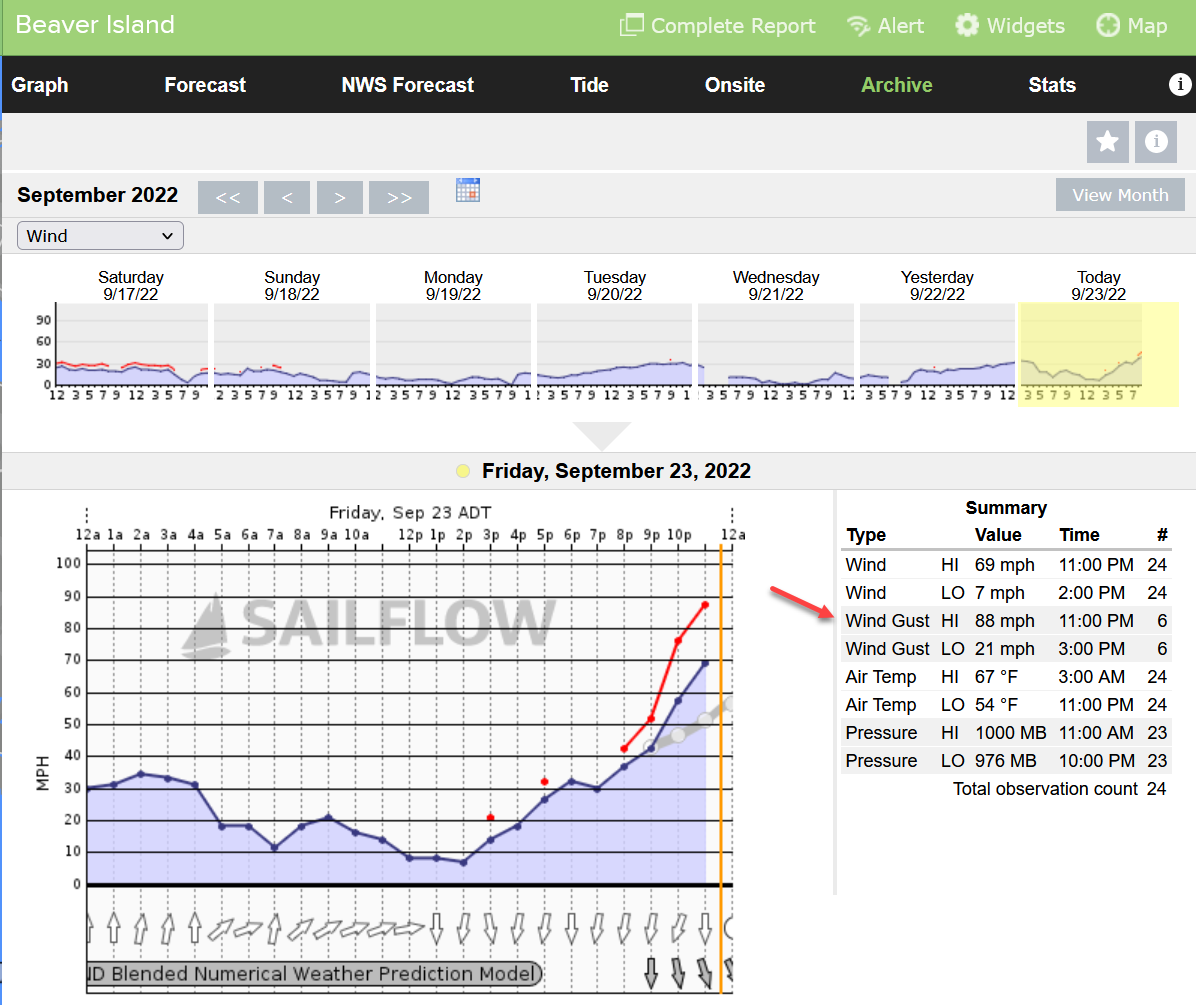The width and height of the screenshot is (1196, 1005).
Task: Select the Archive tab
Action: coord(896,85)
